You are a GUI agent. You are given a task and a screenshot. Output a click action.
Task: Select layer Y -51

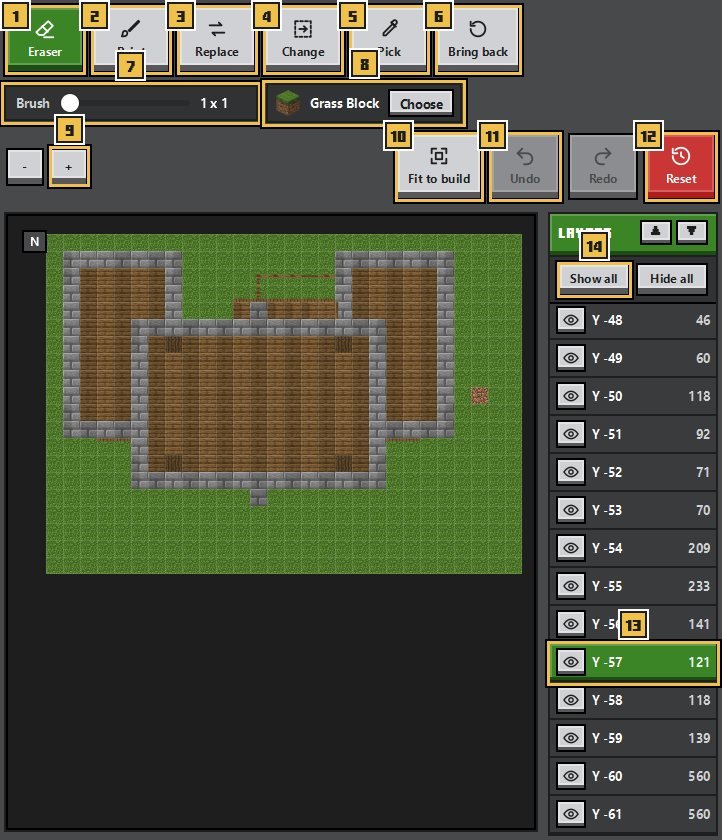click(x=633, y=434)
